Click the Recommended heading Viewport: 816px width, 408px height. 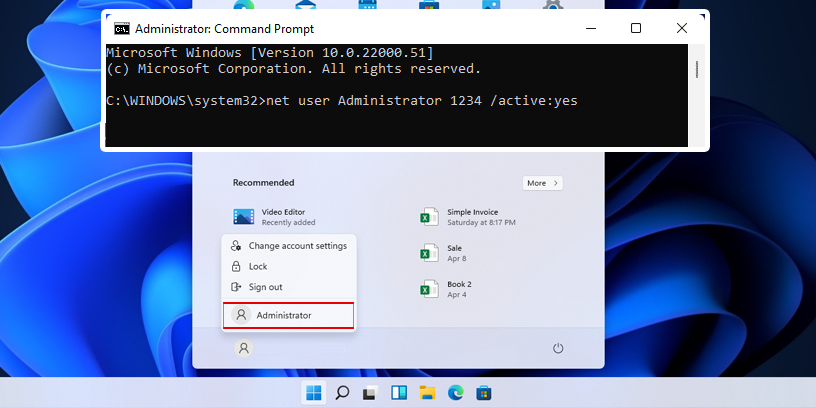[263, 183]
